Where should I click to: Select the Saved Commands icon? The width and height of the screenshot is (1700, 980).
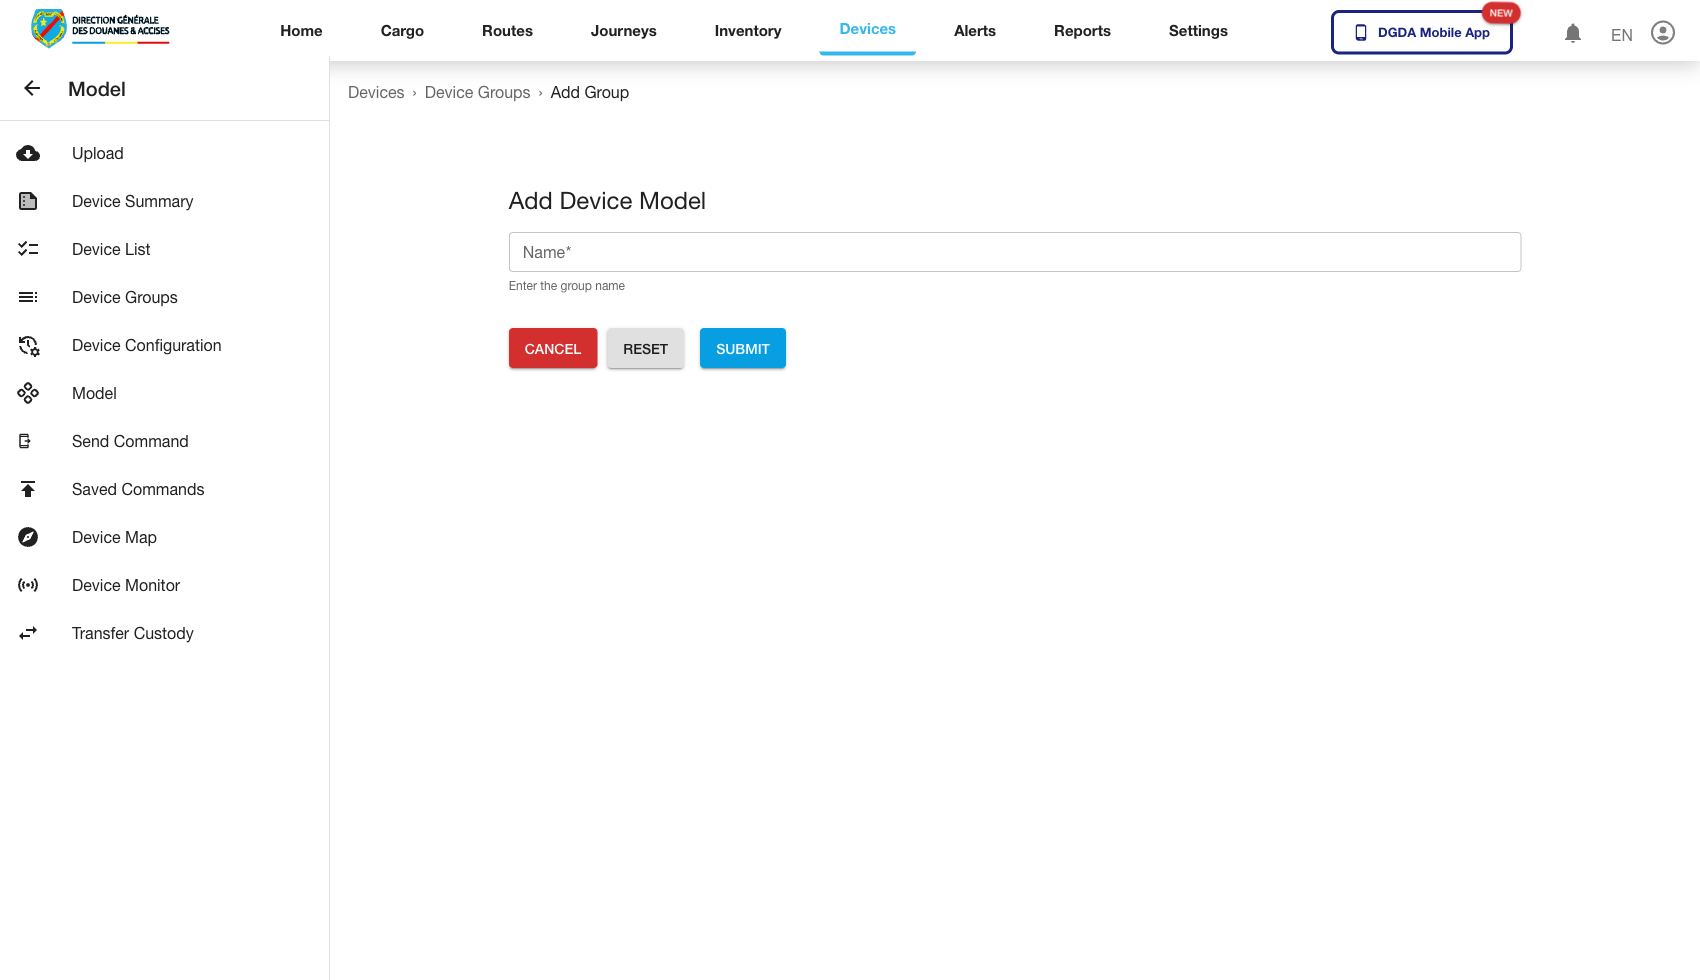tap(28, 489)
